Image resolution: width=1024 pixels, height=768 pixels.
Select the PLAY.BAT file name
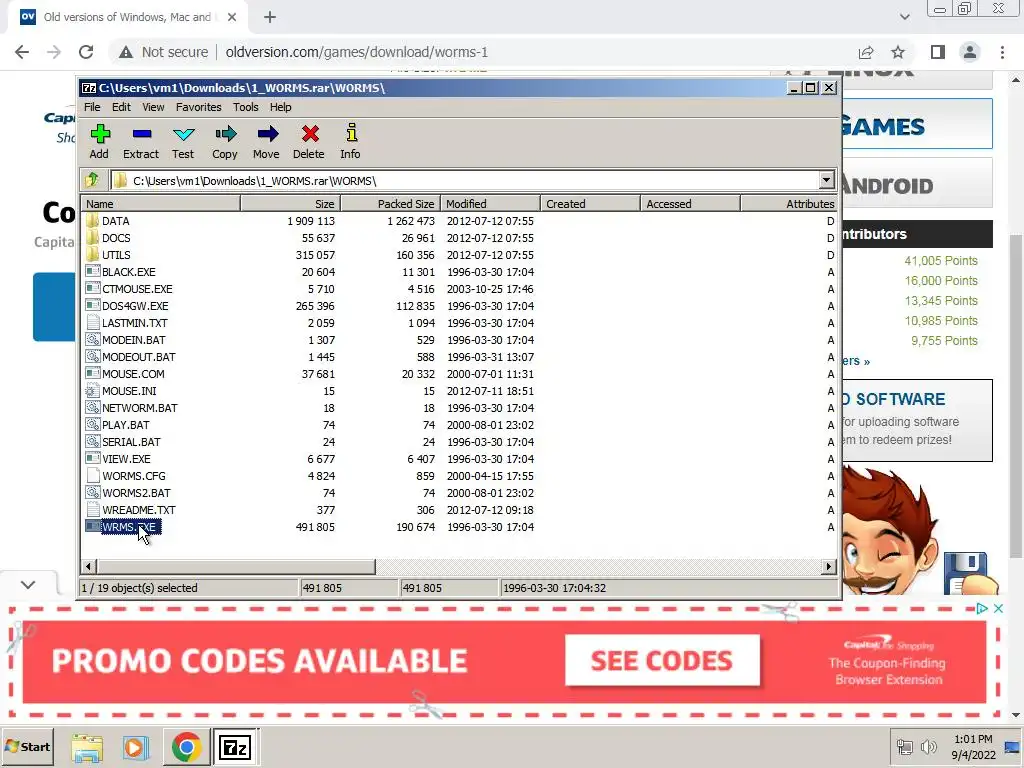(125, 425)
